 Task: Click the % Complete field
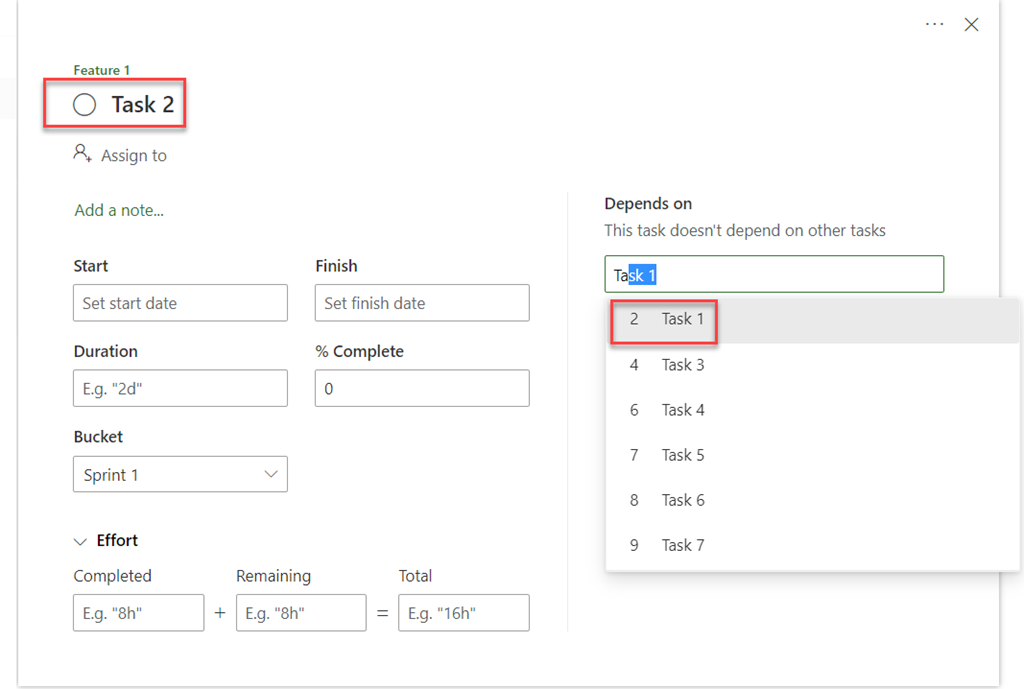click(421, 388)
